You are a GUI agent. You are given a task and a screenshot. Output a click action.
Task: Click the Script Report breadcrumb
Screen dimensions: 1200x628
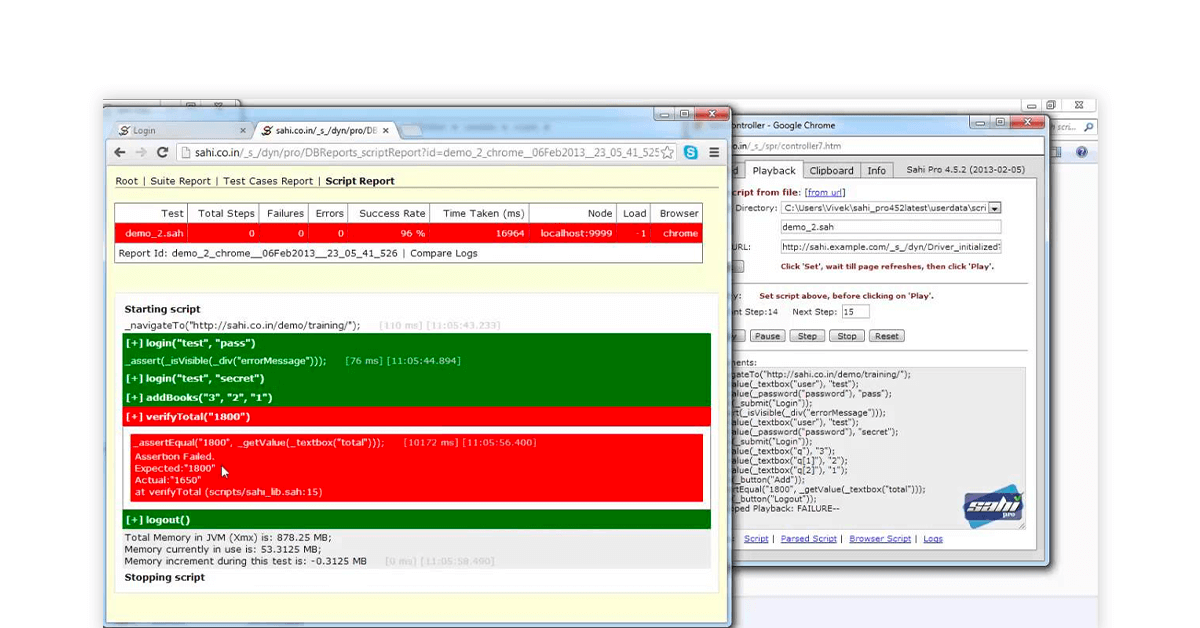(x=360, y=181)
